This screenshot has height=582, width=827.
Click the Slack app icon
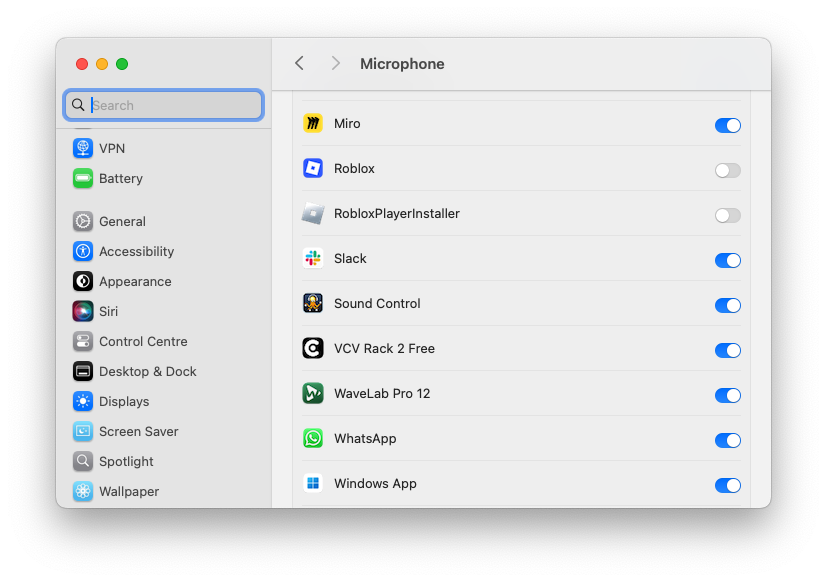[x=313, y=259]
